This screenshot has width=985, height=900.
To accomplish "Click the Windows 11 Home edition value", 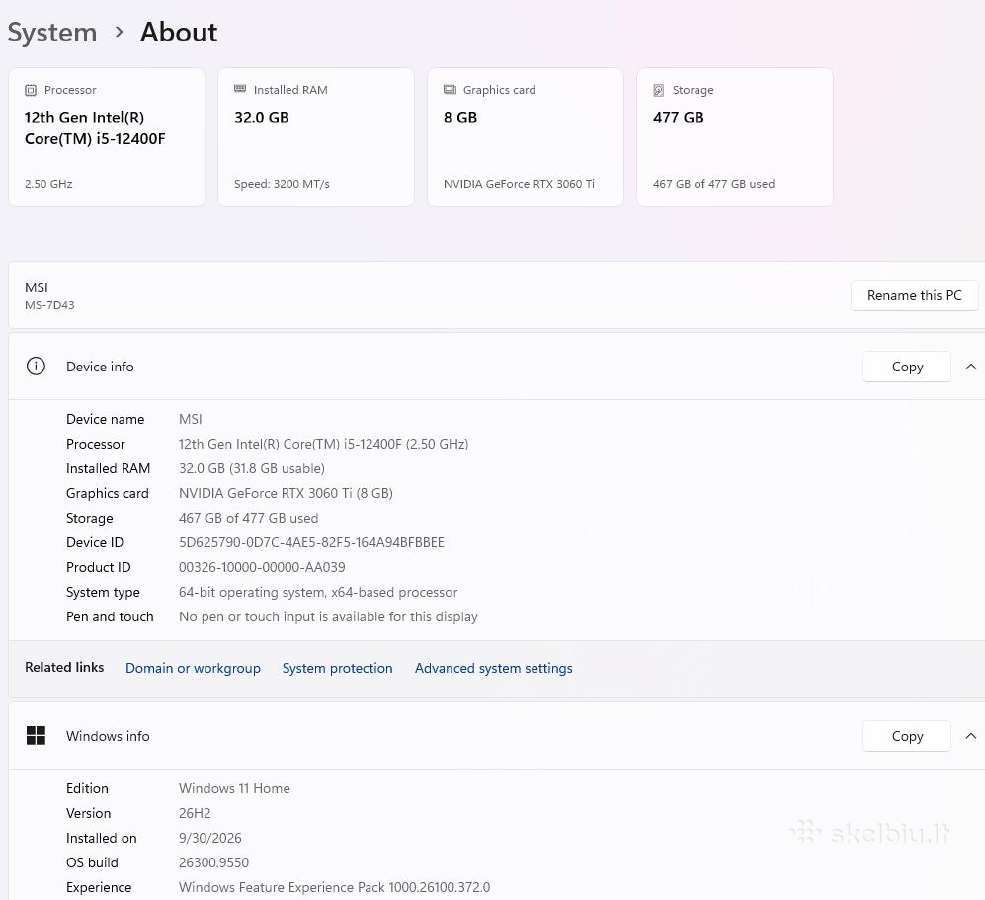I will (234, 788).
